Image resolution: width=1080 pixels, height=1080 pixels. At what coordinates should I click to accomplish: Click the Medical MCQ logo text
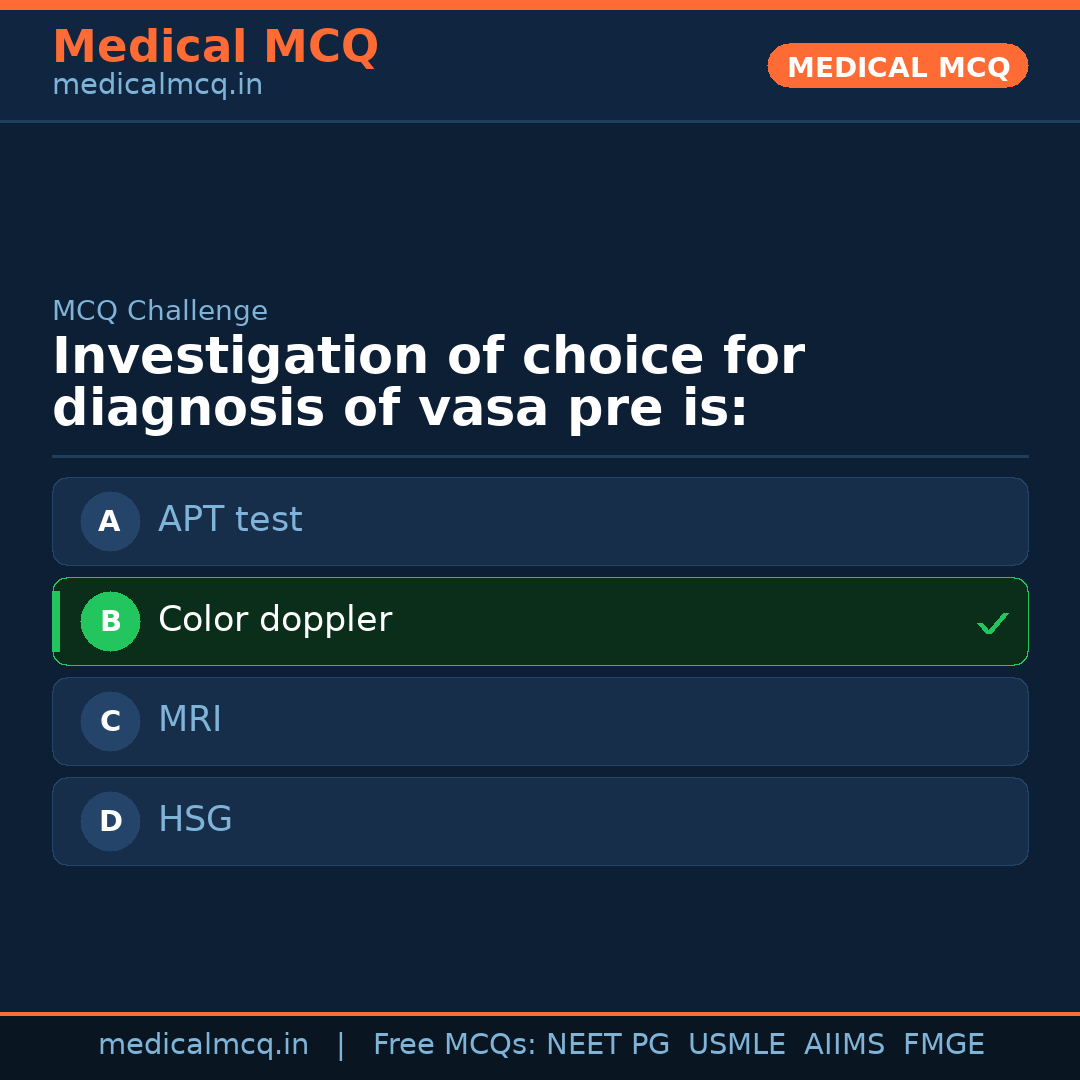[215, 46]
